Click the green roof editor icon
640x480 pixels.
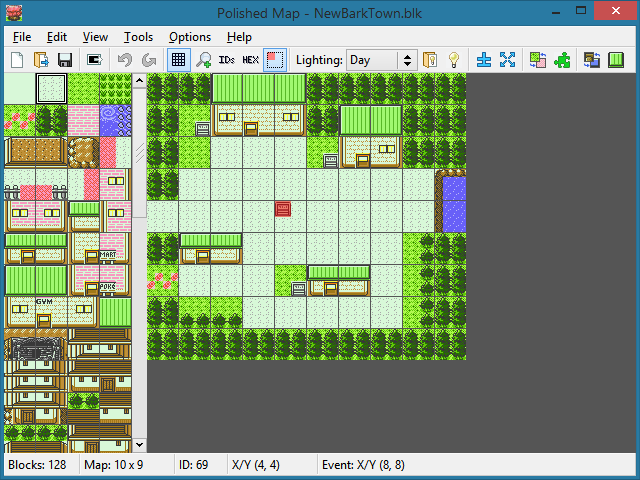pos(616,60)
